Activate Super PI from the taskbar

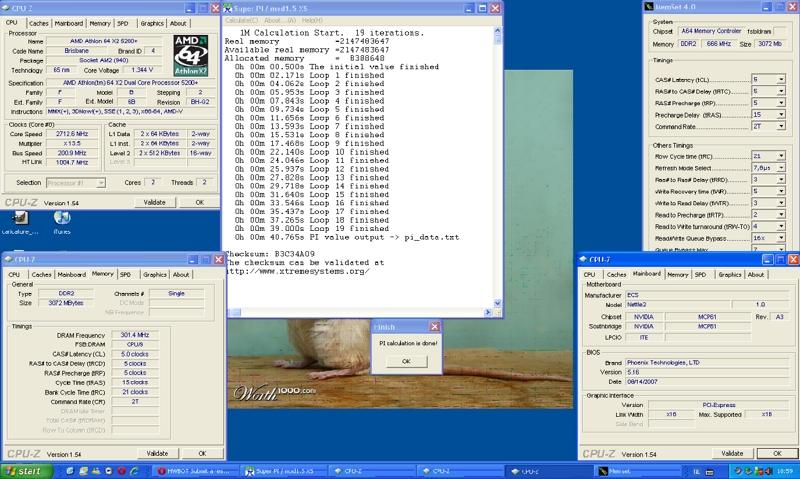tap(284, 471)
